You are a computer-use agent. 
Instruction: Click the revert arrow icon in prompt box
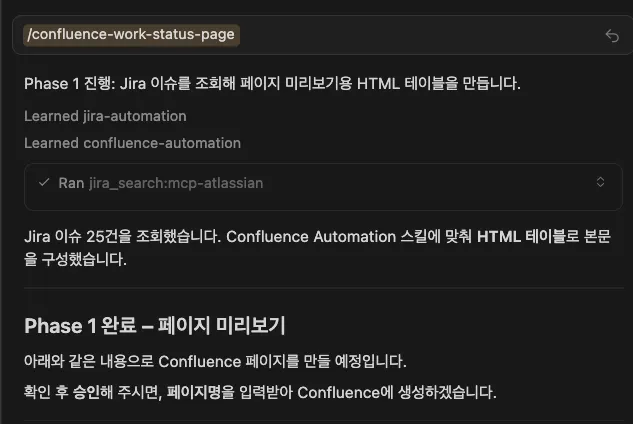[612, 36]
